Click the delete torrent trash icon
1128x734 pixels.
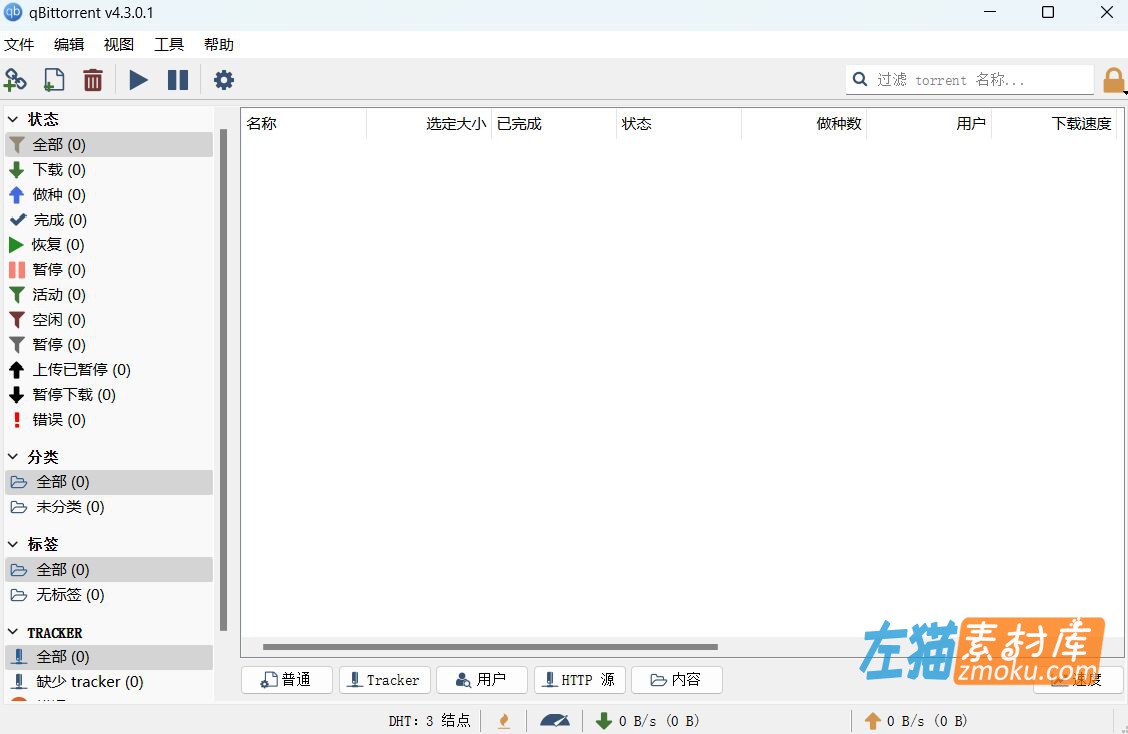coord(93,79)
